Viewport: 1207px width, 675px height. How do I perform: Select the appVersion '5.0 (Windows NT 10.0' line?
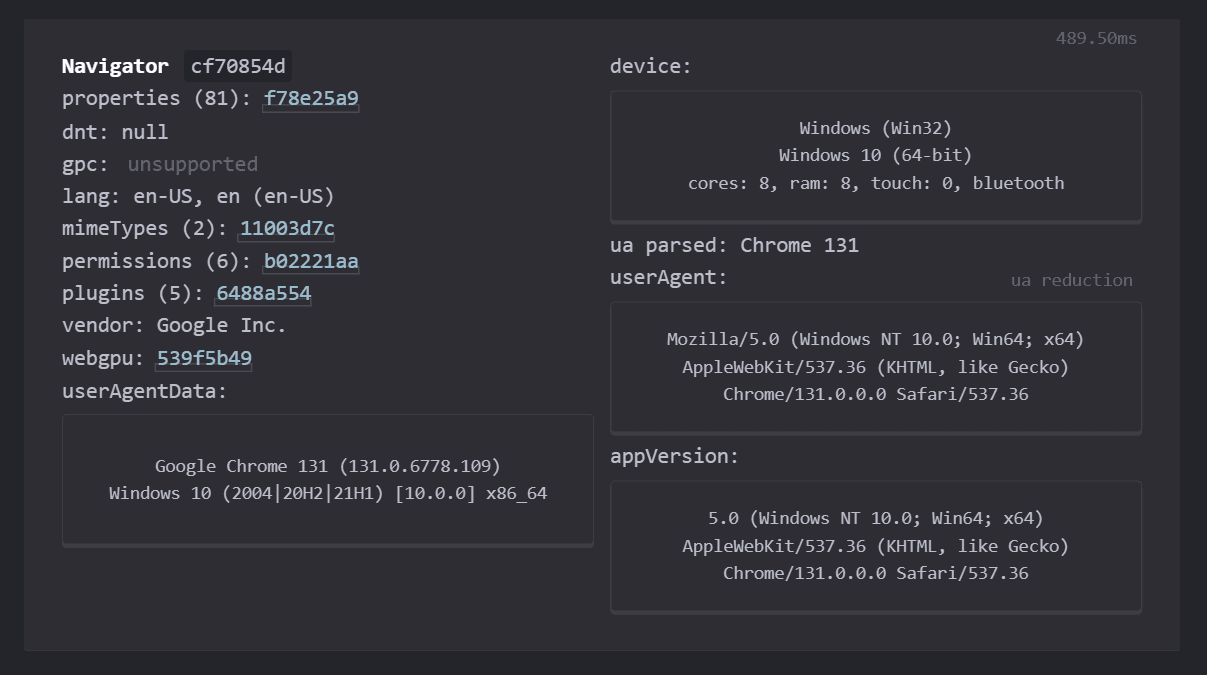tap(876, 518)
